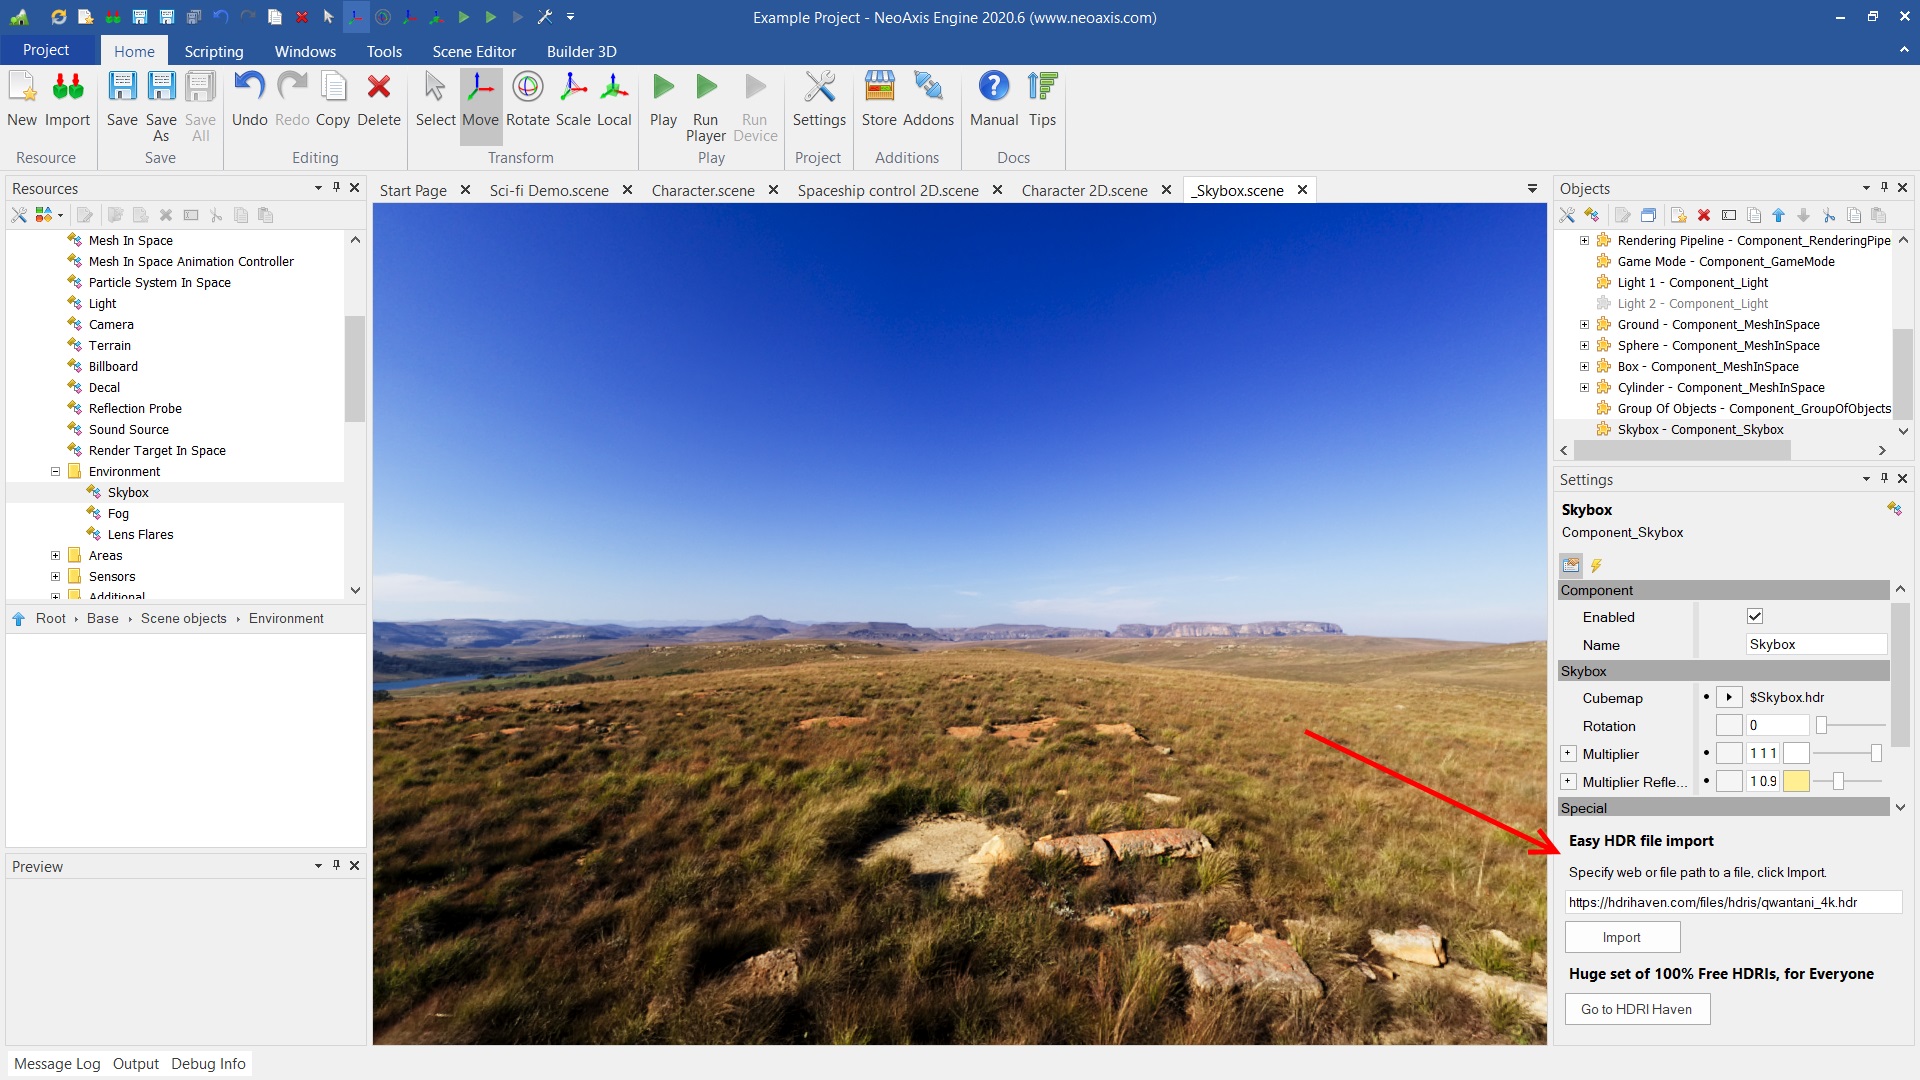Screen dimensions: 1920x1080
Task: Open the Store icon
Action: 879,88
